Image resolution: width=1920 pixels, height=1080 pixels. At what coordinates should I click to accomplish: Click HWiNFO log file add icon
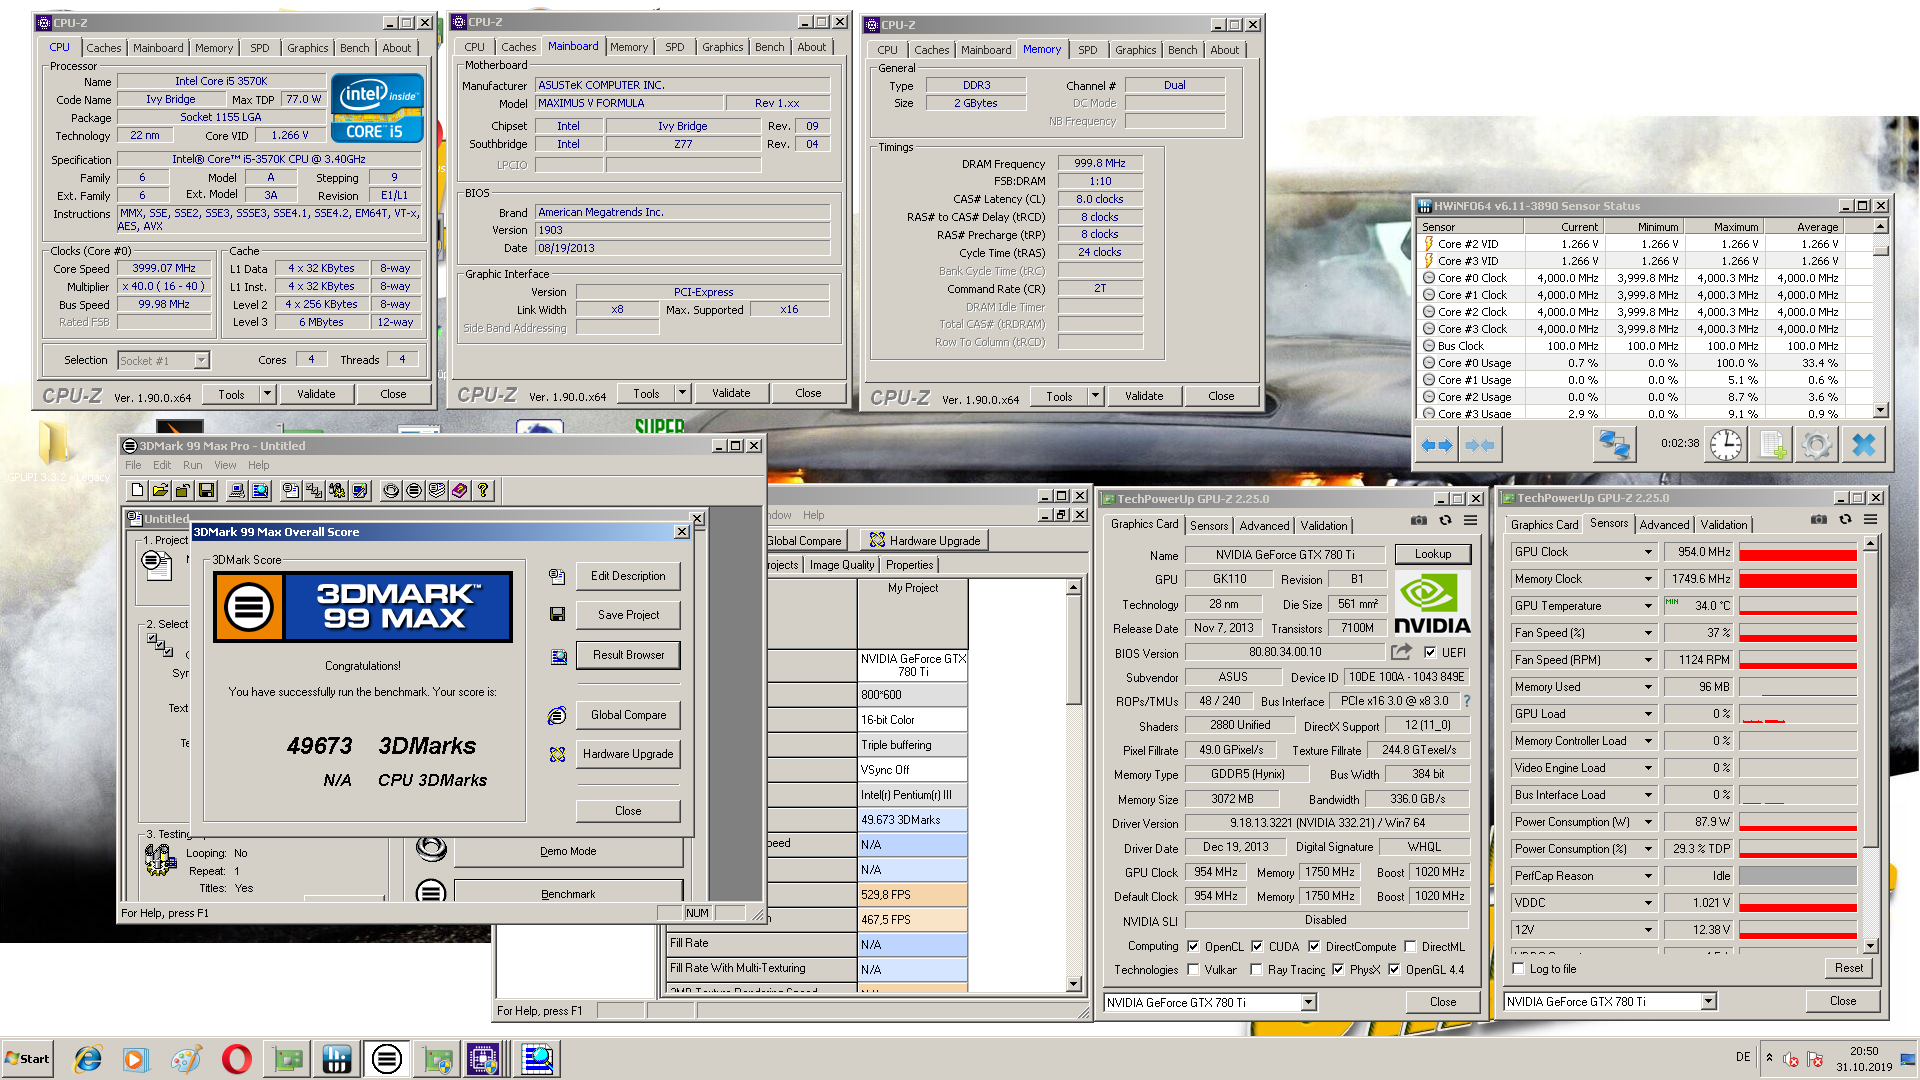[x=1773, y=445]
